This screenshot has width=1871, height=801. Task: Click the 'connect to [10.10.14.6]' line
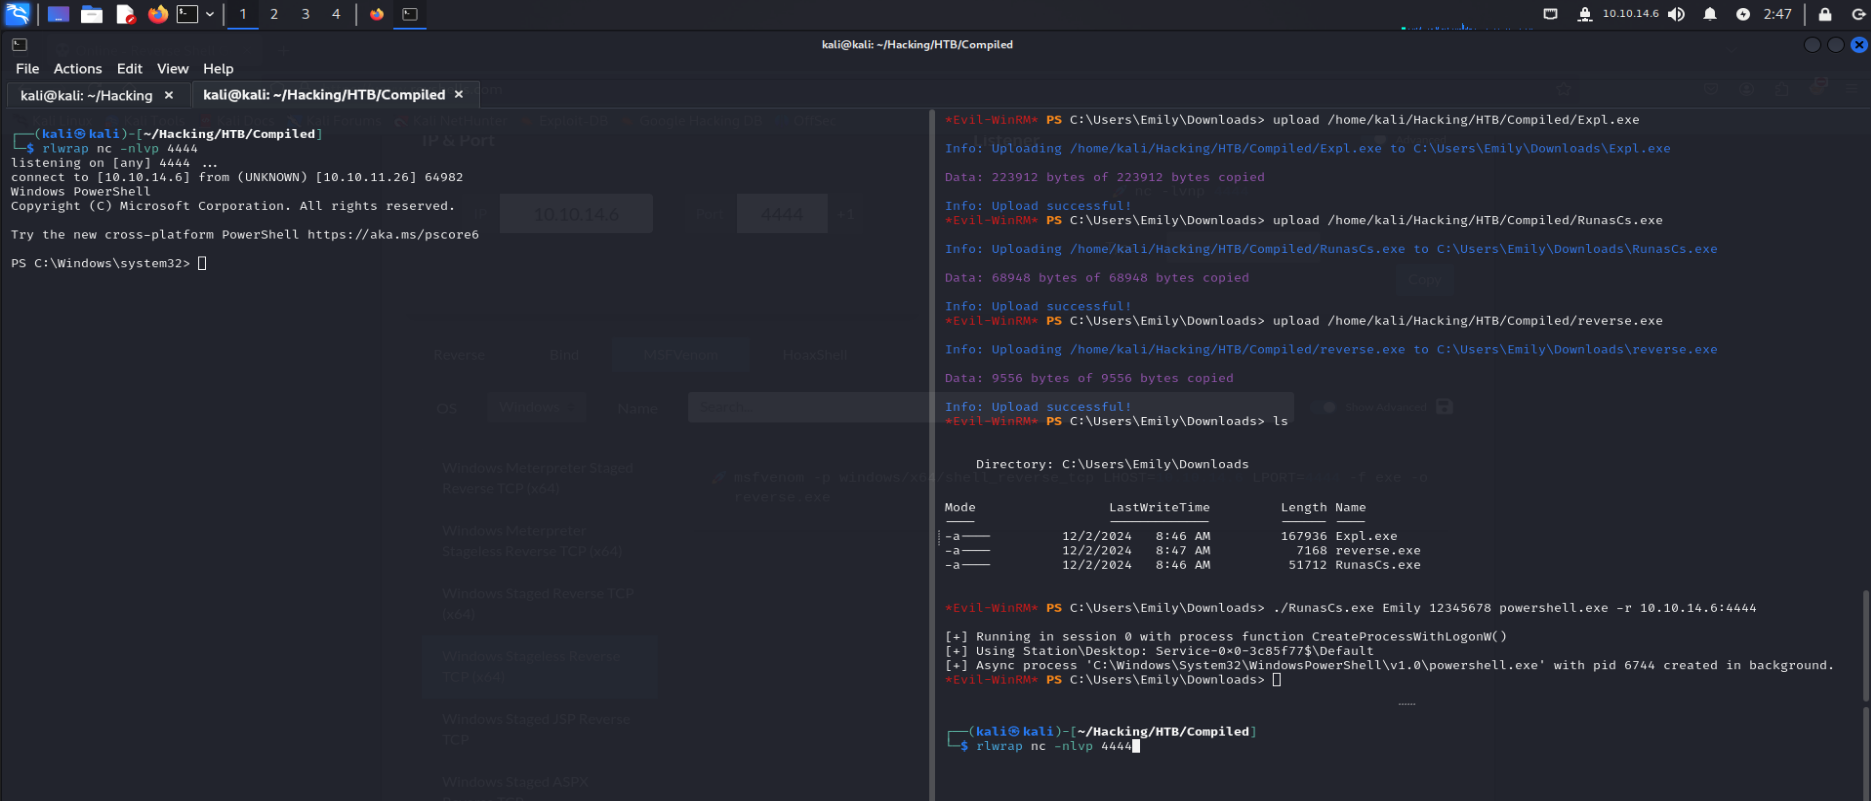tap(237, 177)
